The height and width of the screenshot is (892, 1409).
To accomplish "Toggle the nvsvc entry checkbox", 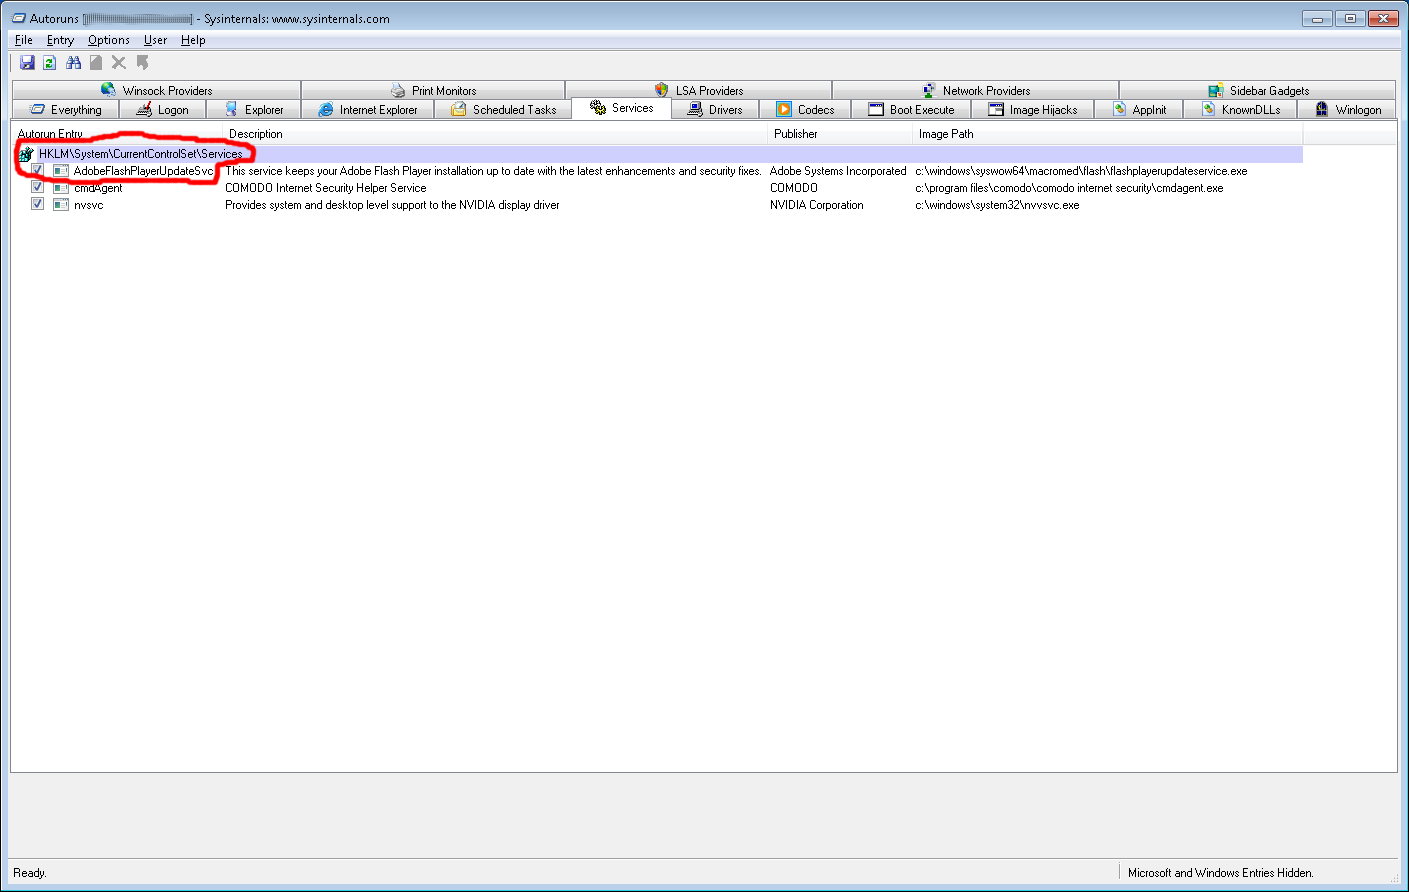I will 37,204.
